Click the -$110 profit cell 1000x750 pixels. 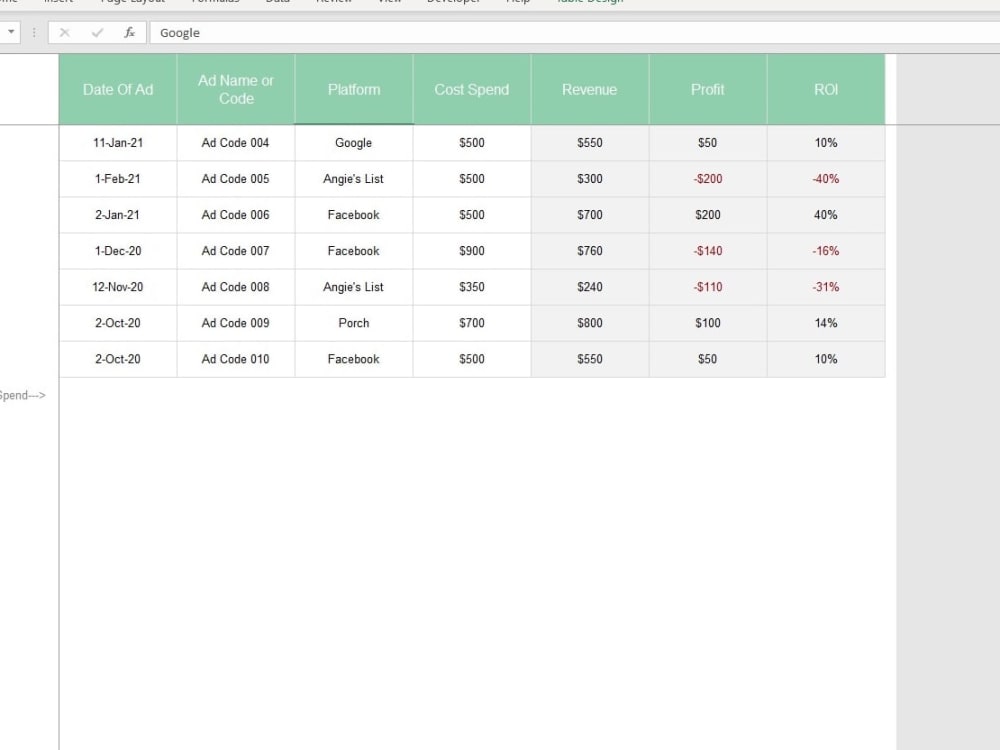click(x=708, y=287)
